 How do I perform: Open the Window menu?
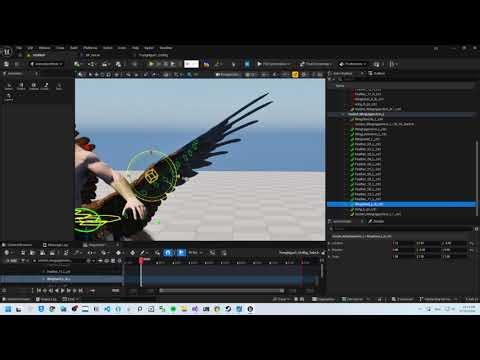tap(44, 48)
